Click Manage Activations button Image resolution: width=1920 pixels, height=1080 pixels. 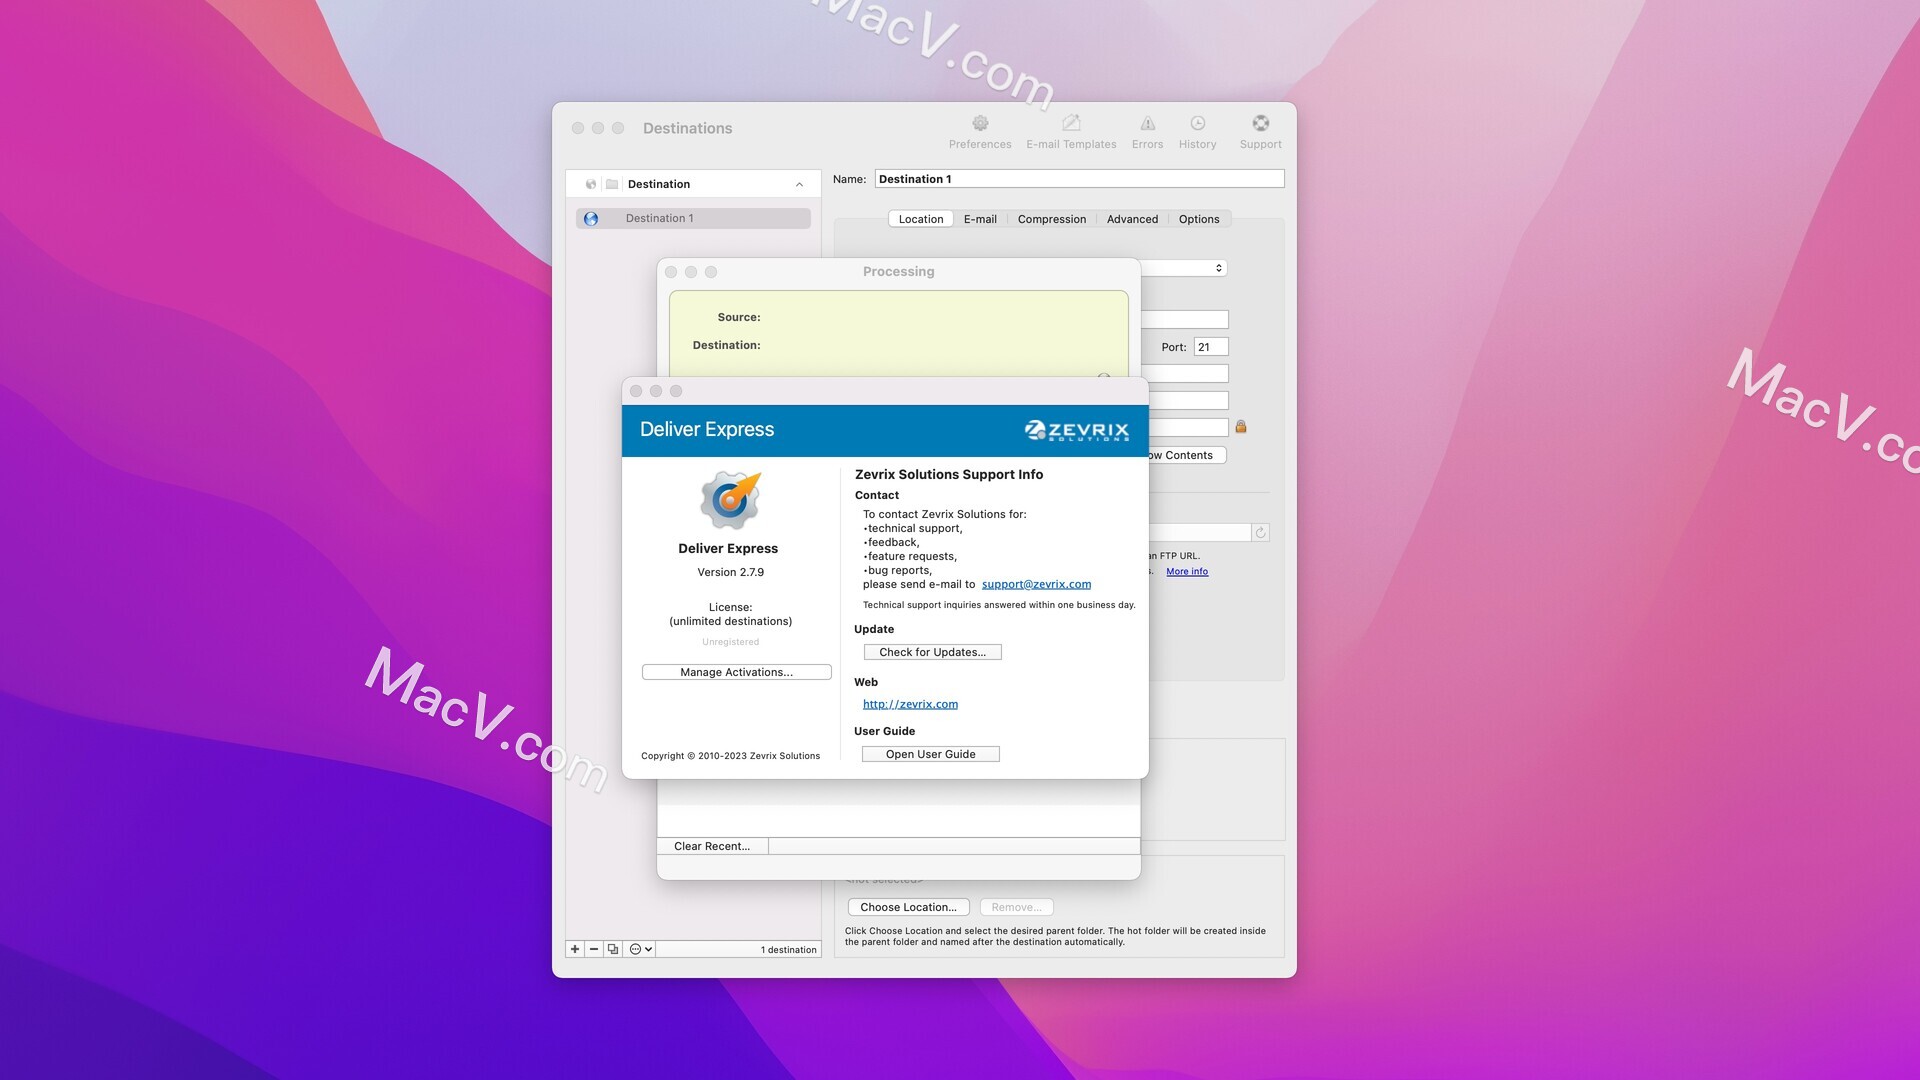(x=736, y=672)
